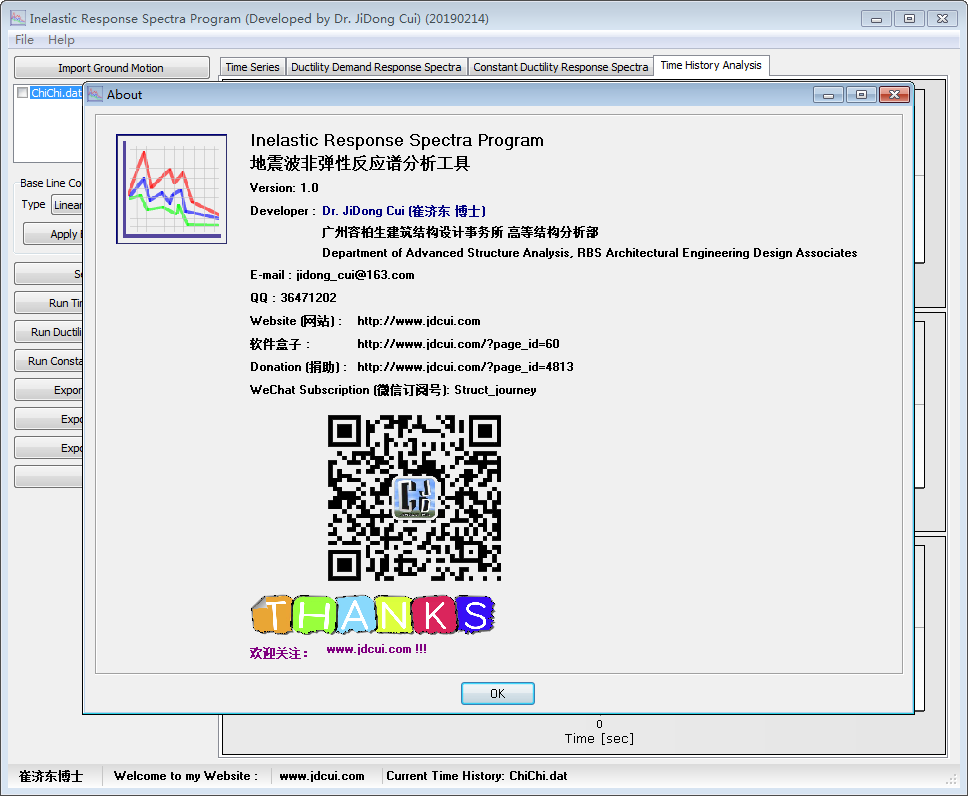Open Ductility Demand Response Spectra tab
This screenshot has width=968, height=796.
376,67
